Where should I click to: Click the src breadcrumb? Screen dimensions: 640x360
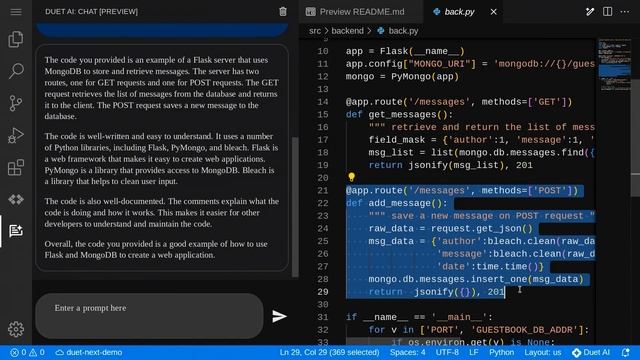[x=315, y=31]
